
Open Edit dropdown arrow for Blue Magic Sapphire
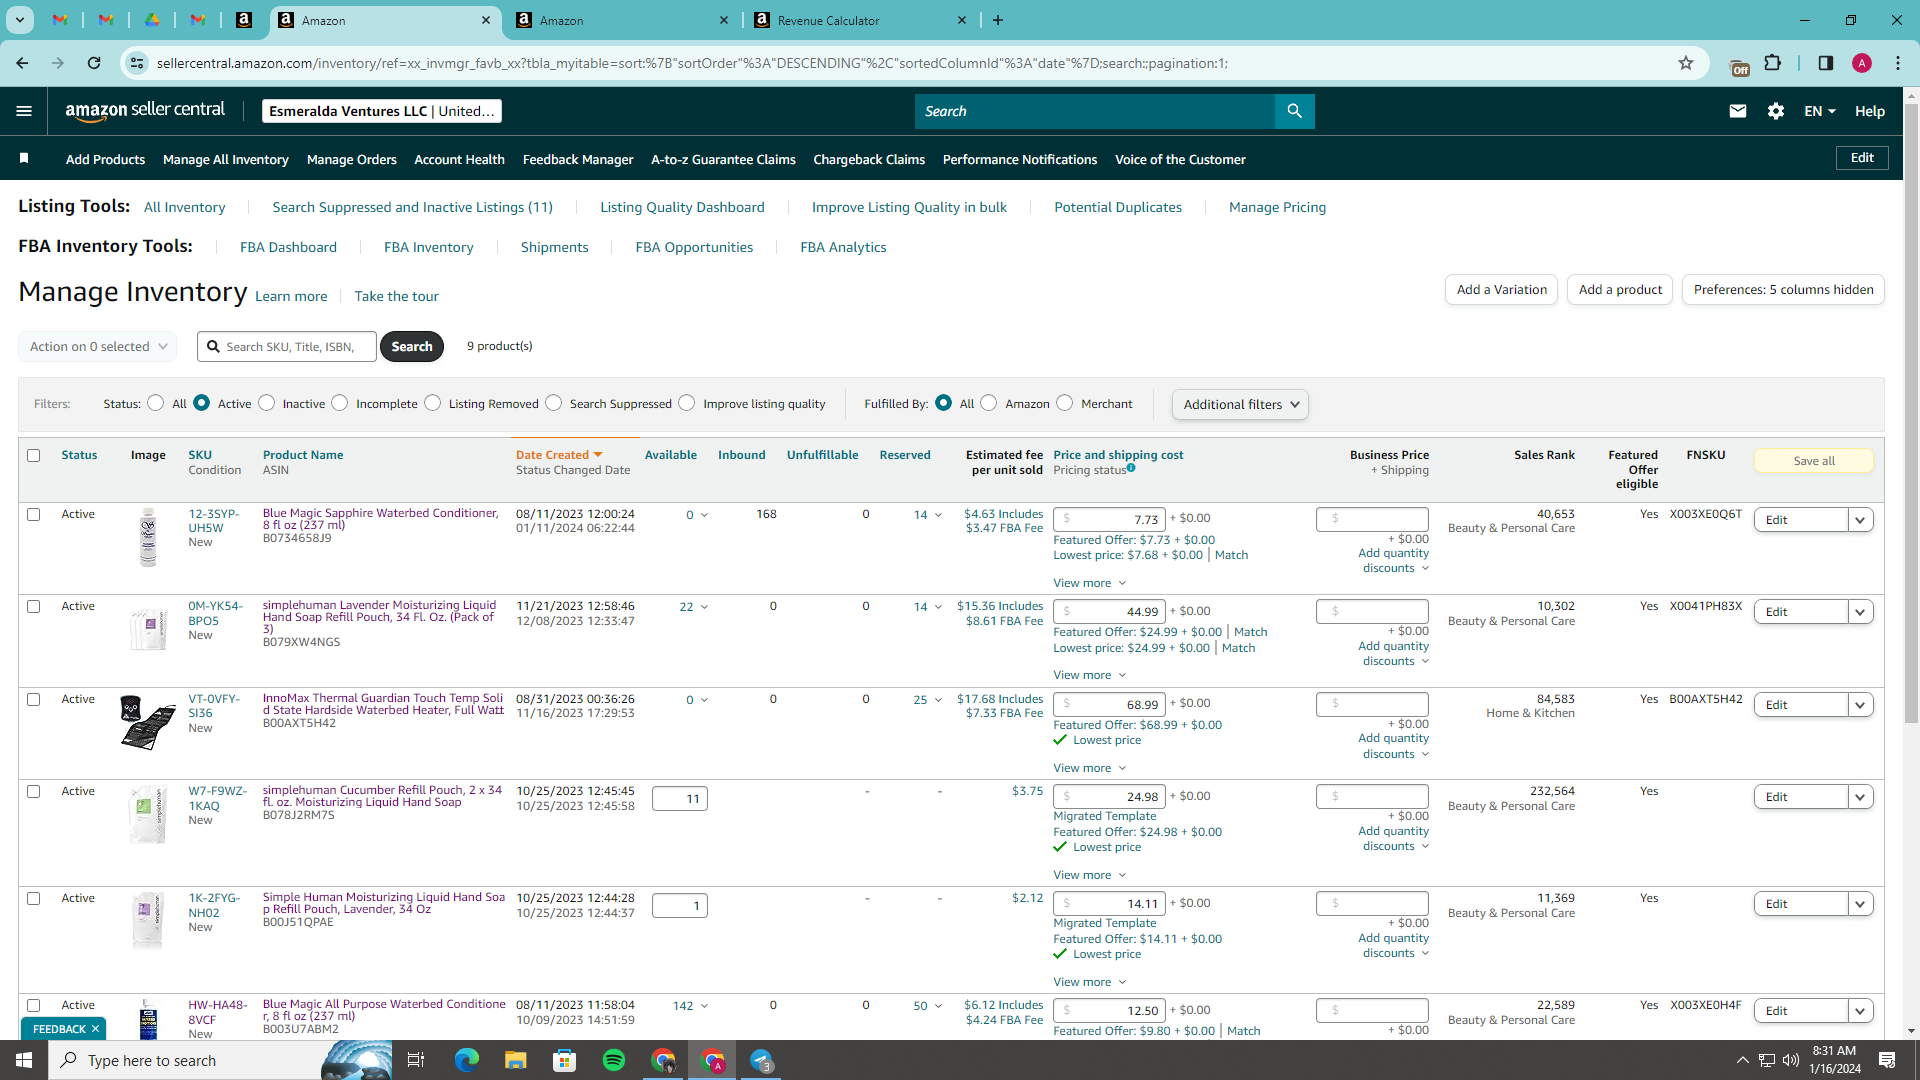point(1860,520)
